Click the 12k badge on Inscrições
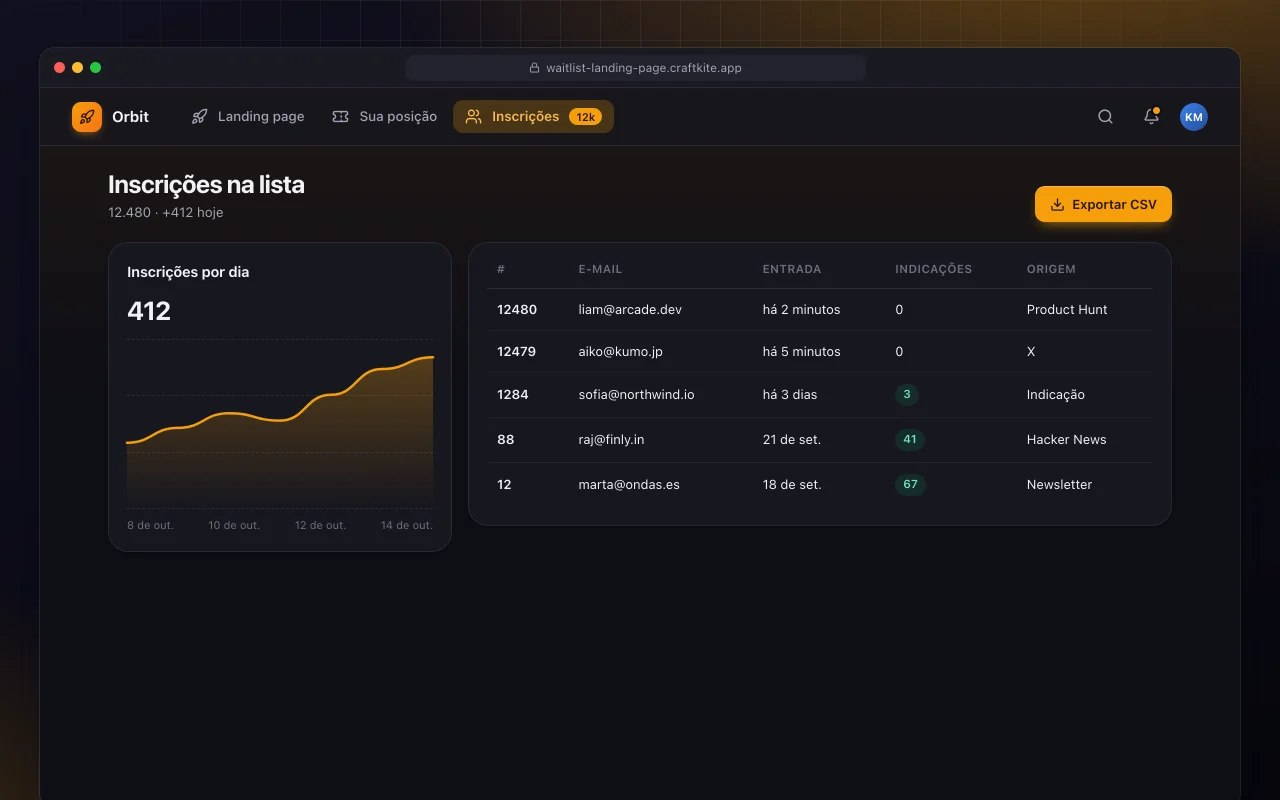 tap(585, 117)
